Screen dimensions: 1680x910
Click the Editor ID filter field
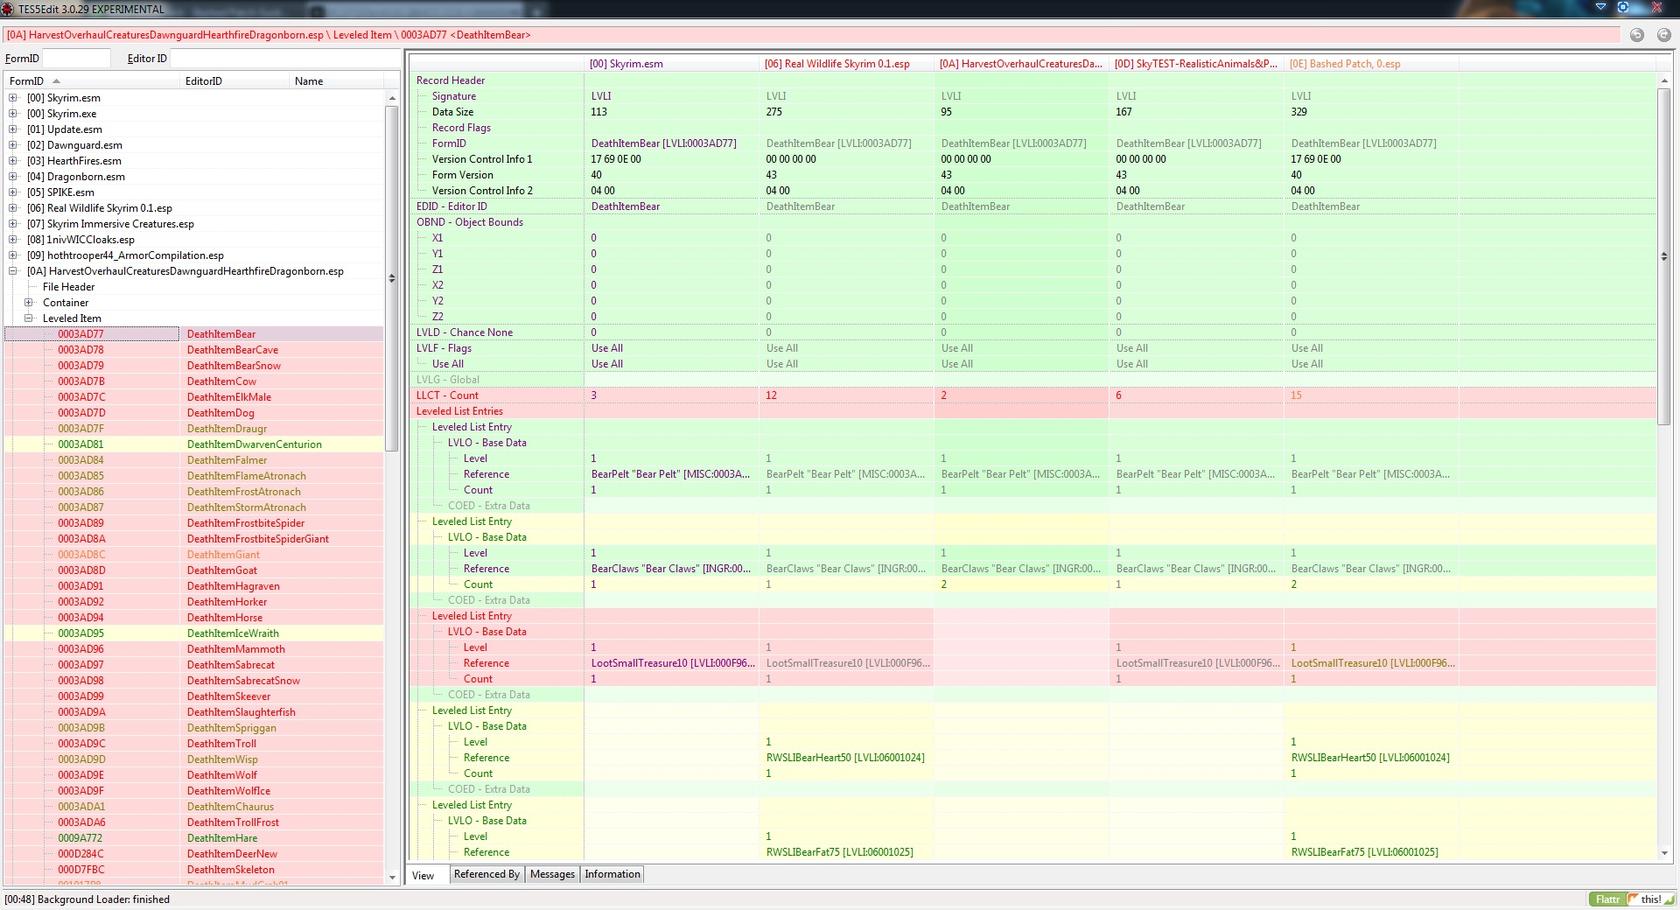click(285, 58)
